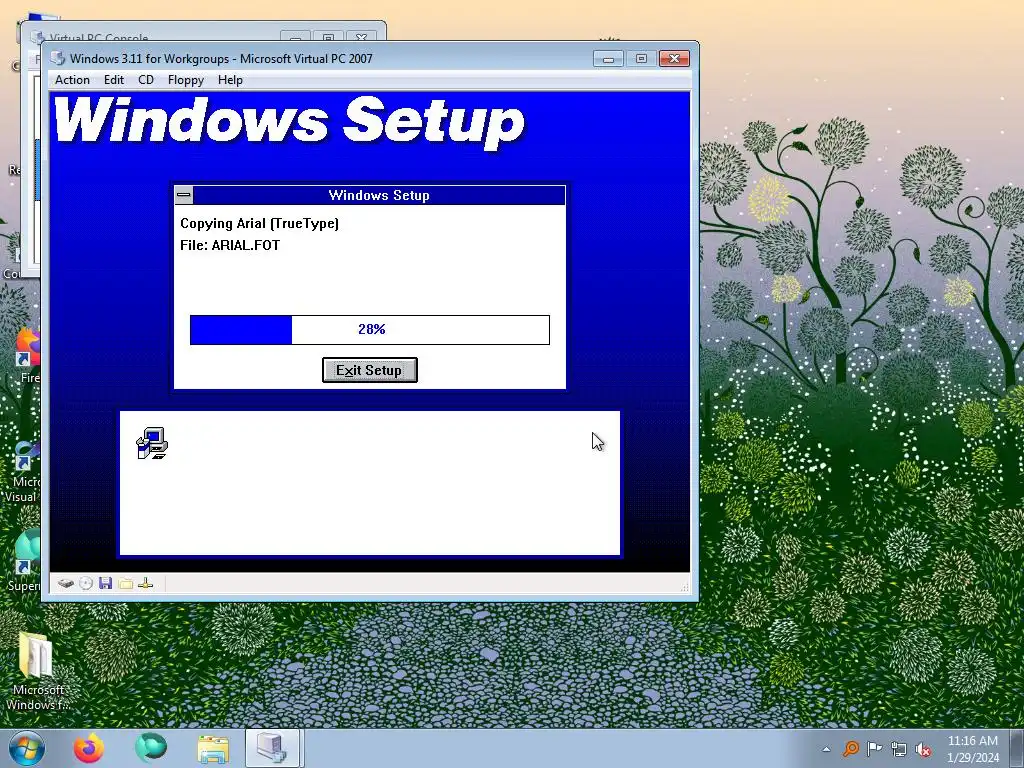Open the Action menu in Virtual PC
This screenshot has height=768, width=1024.
pos(72,80)
